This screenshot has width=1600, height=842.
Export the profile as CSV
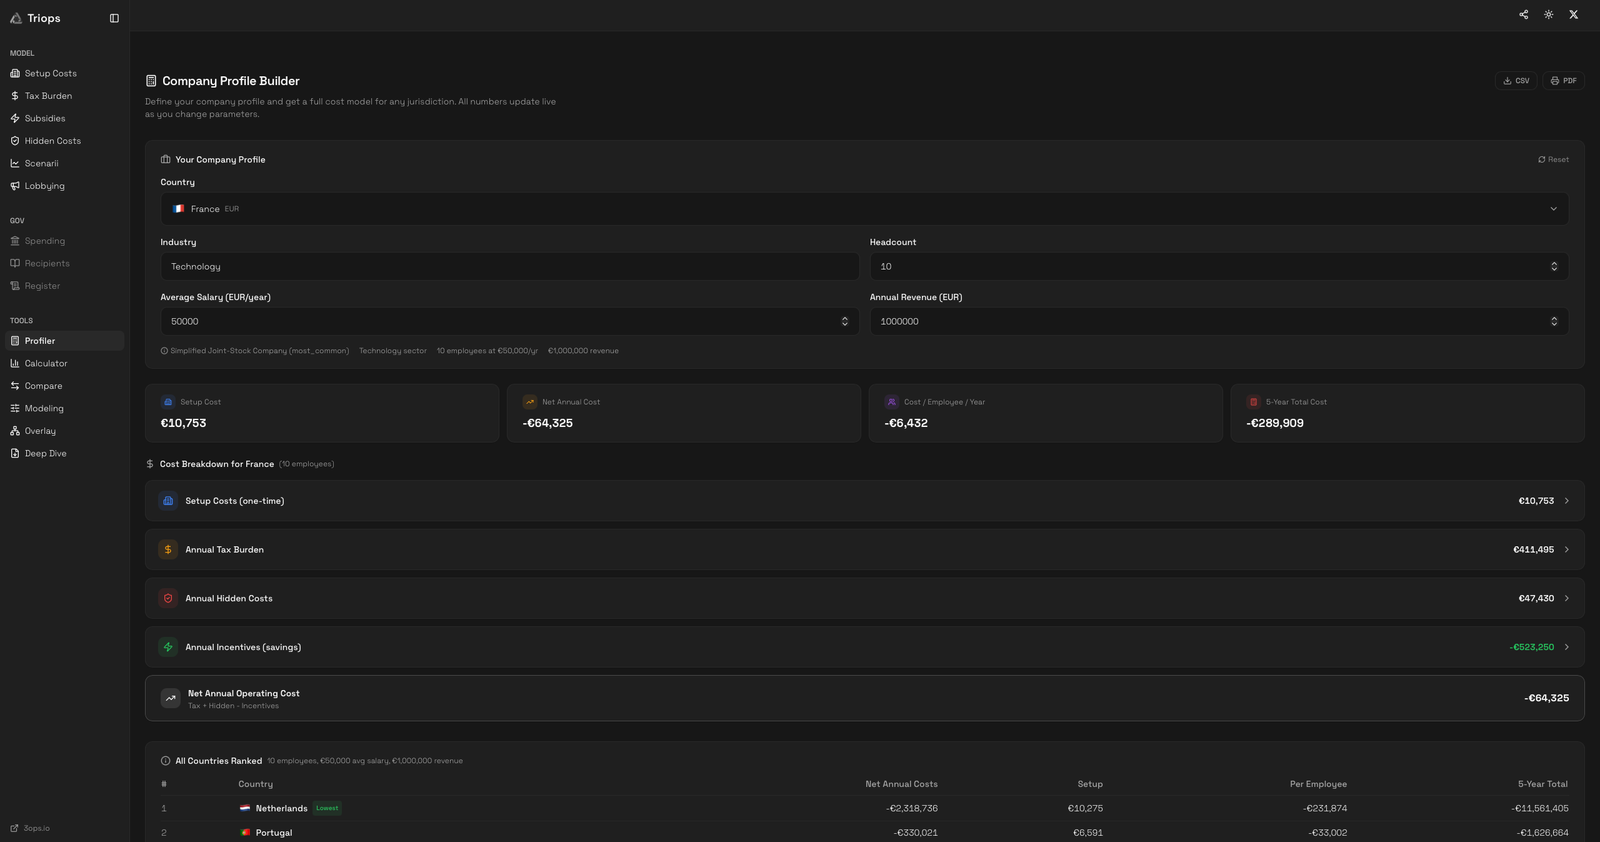click(1516, 81)
